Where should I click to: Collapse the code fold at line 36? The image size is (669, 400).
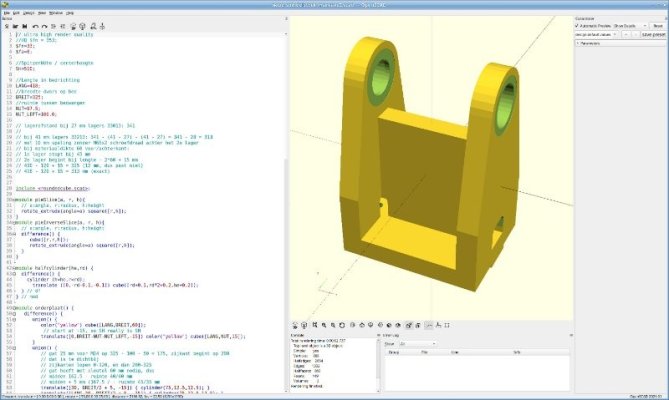pos(14,234)
